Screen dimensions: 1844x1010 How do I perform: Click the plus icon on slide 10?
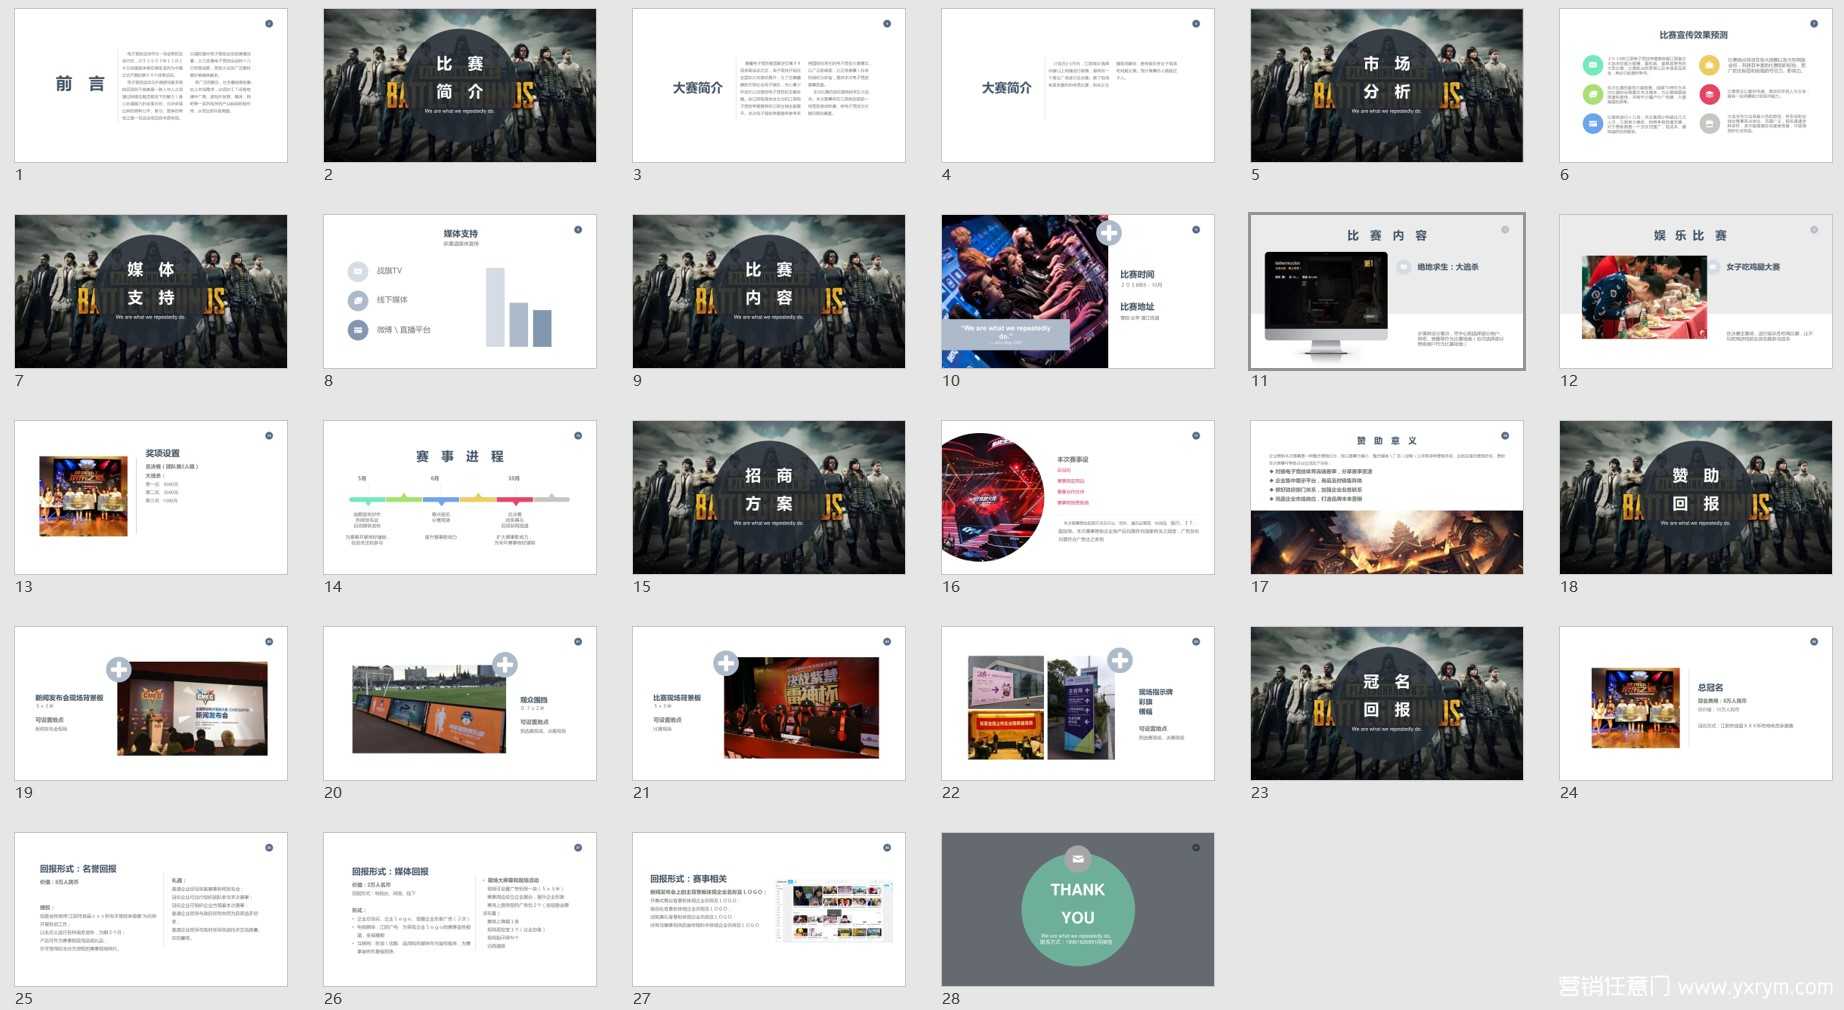point(1108,233)
